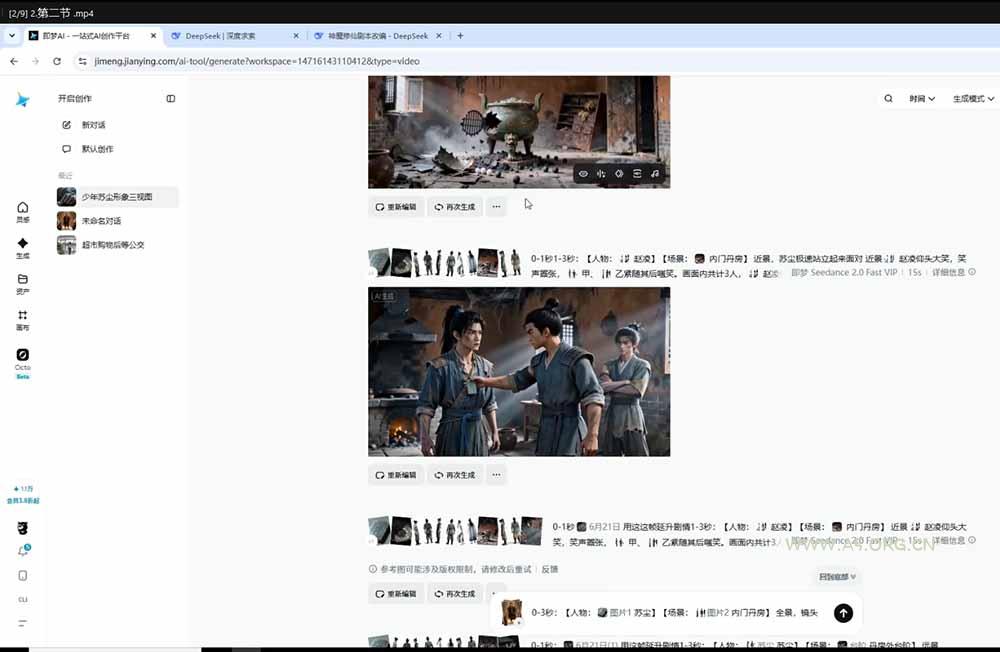
Task: Go to 灵感 home page icon
Action: point(22,212)
